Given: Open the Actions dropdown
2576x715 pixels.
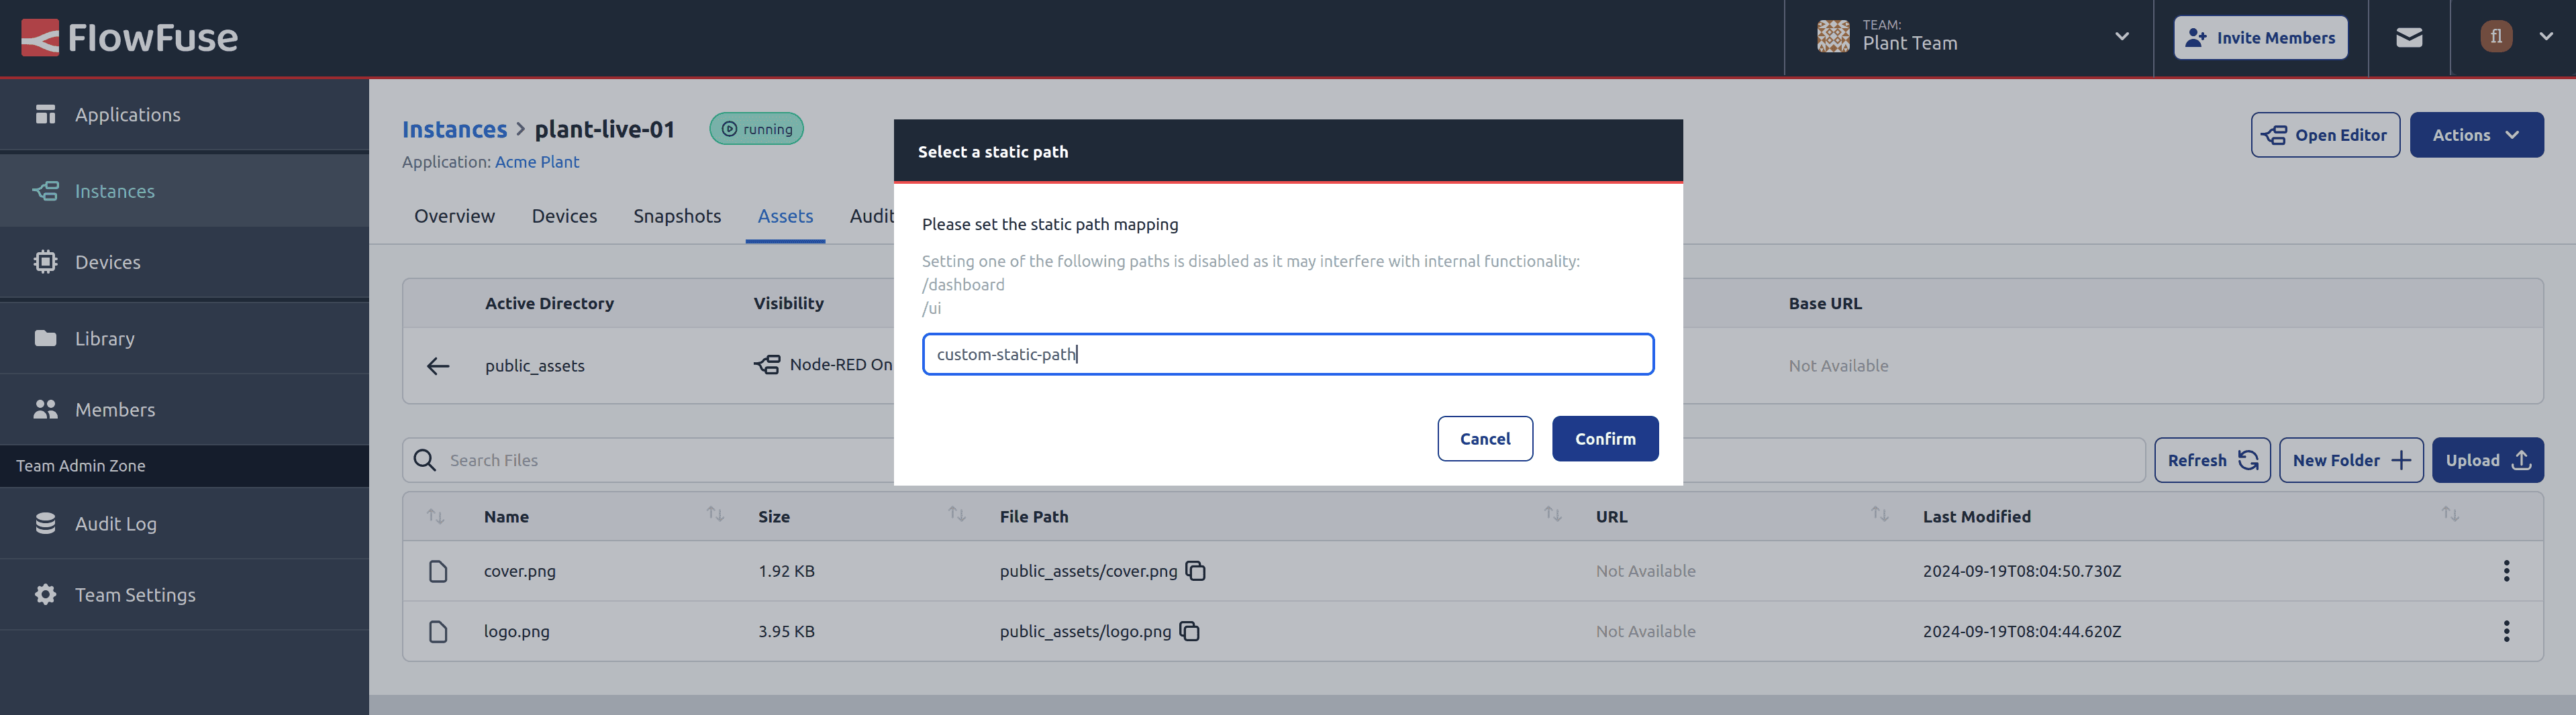Looking at the screenshot, I should pos(2477,134).
